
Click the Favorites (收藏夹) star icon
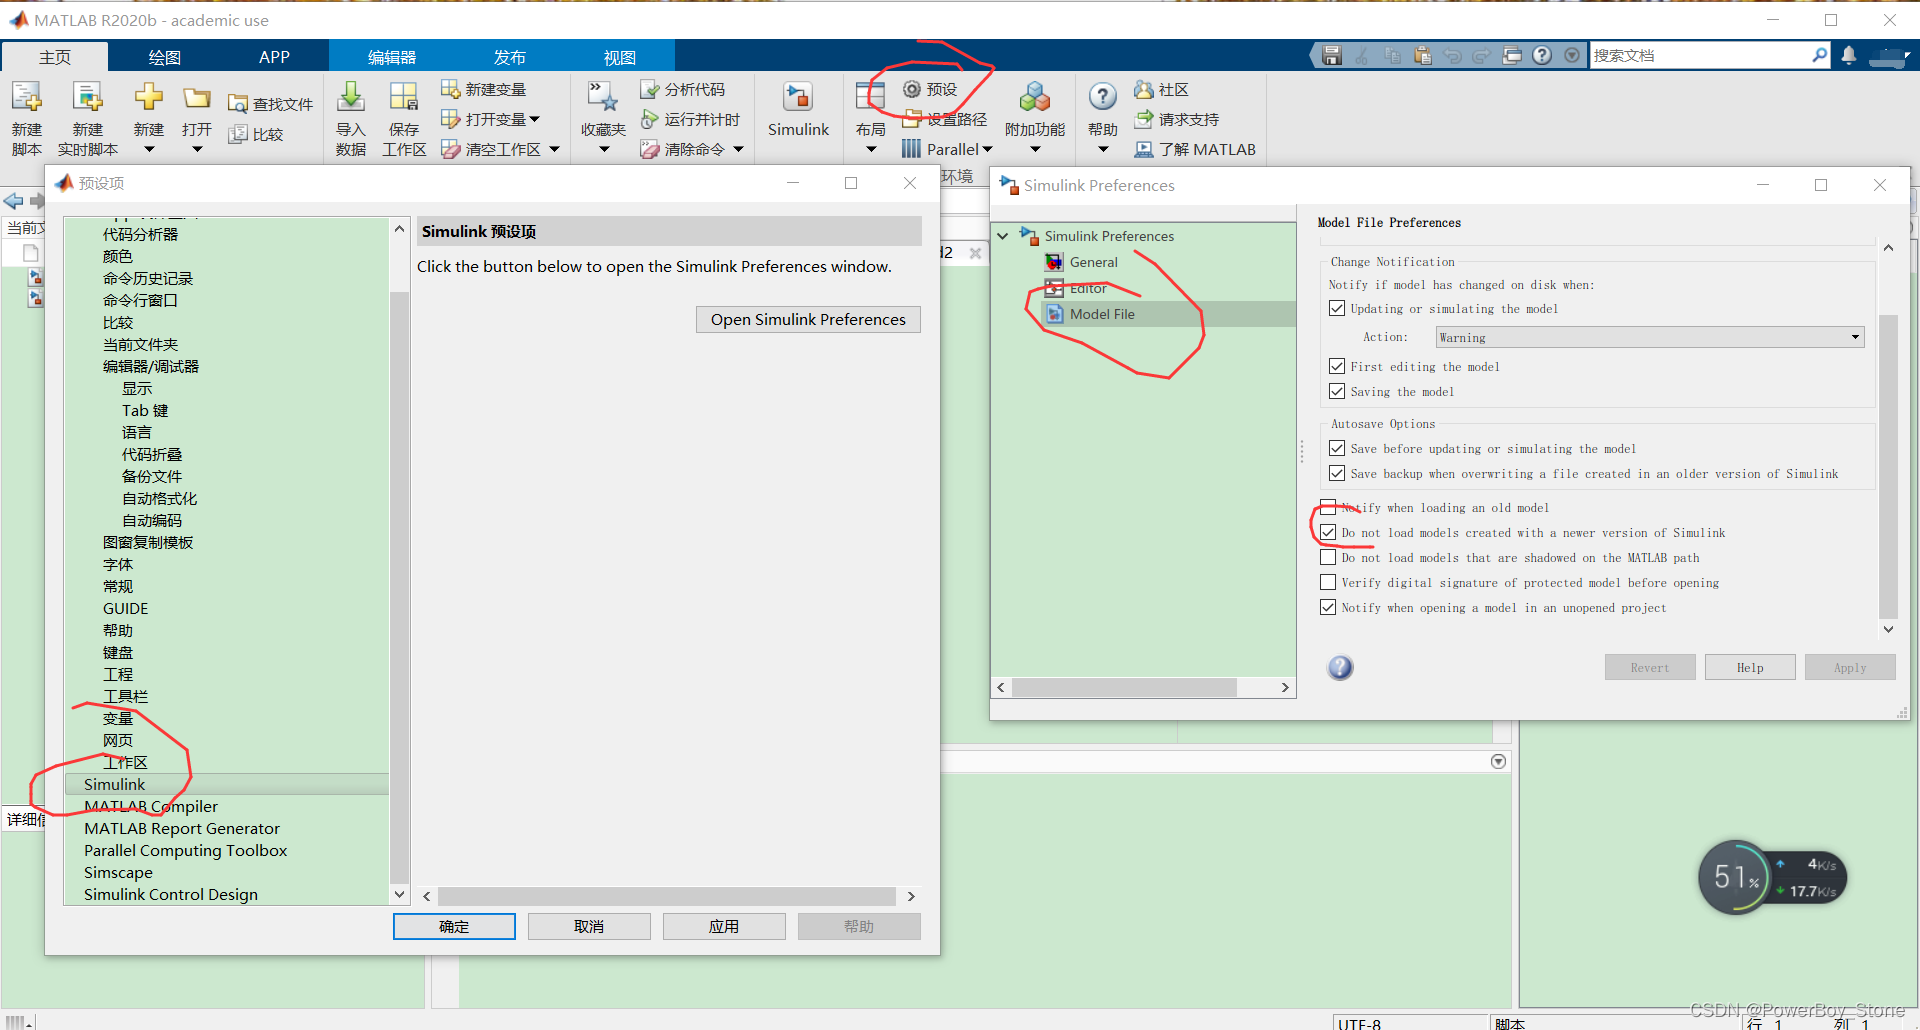(x=602, y=97)
